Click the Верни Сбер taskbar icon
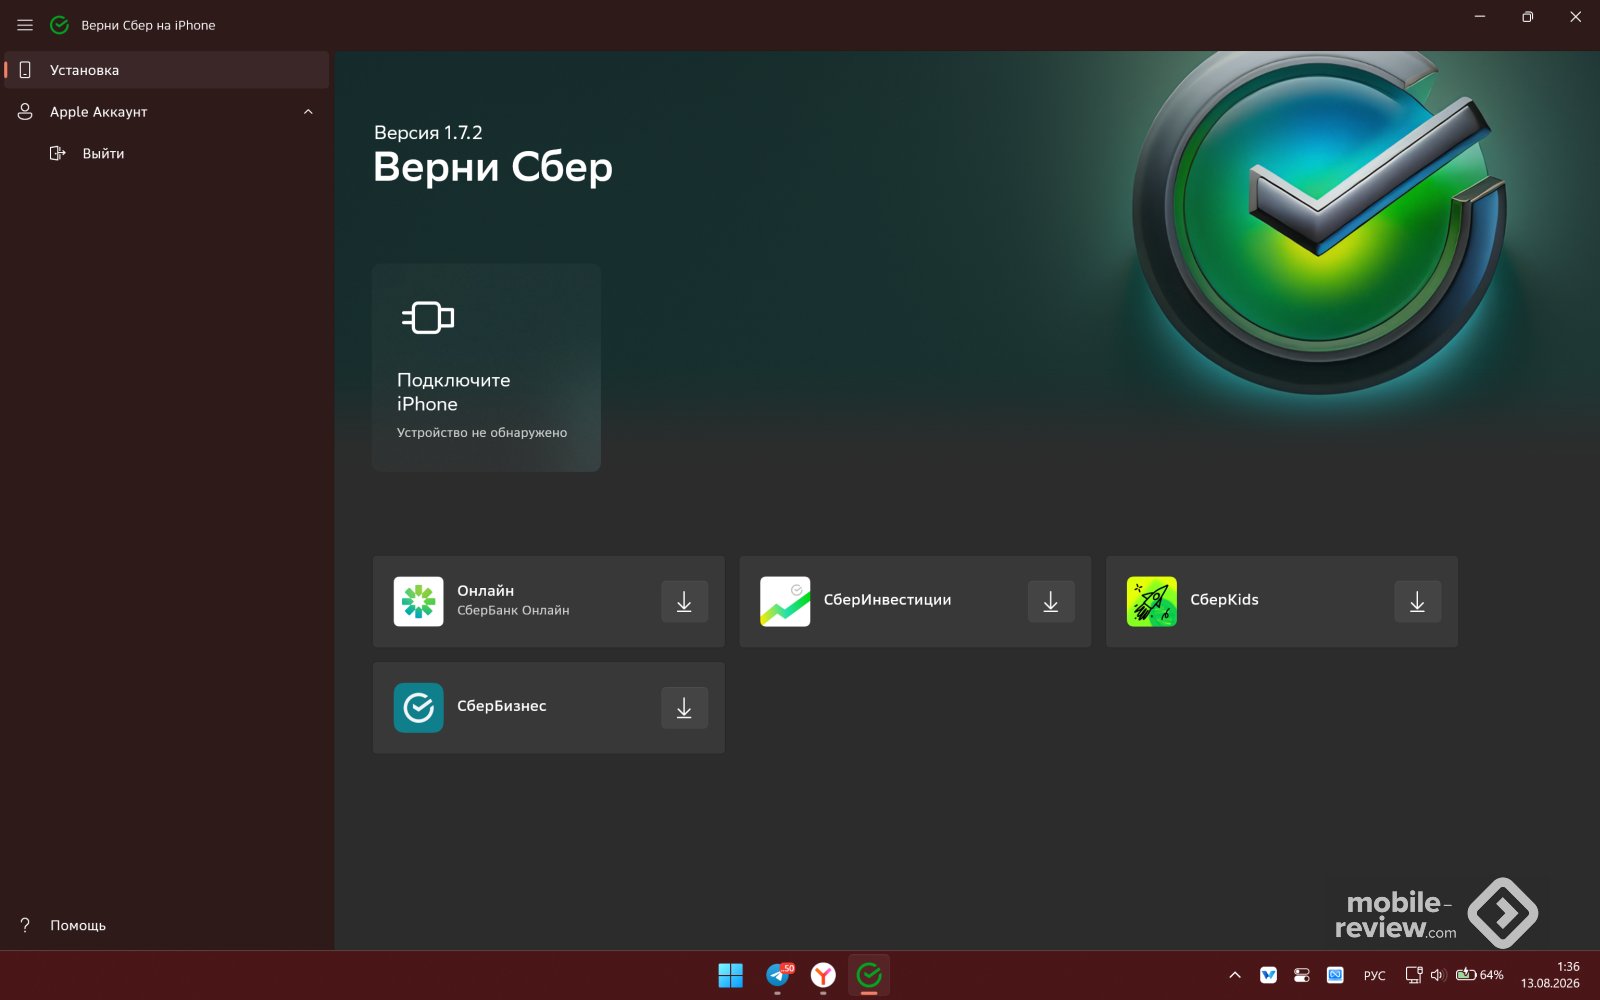Image resolution: width=1600 pixels, height=1000 pixels. [x=869, y=975]
